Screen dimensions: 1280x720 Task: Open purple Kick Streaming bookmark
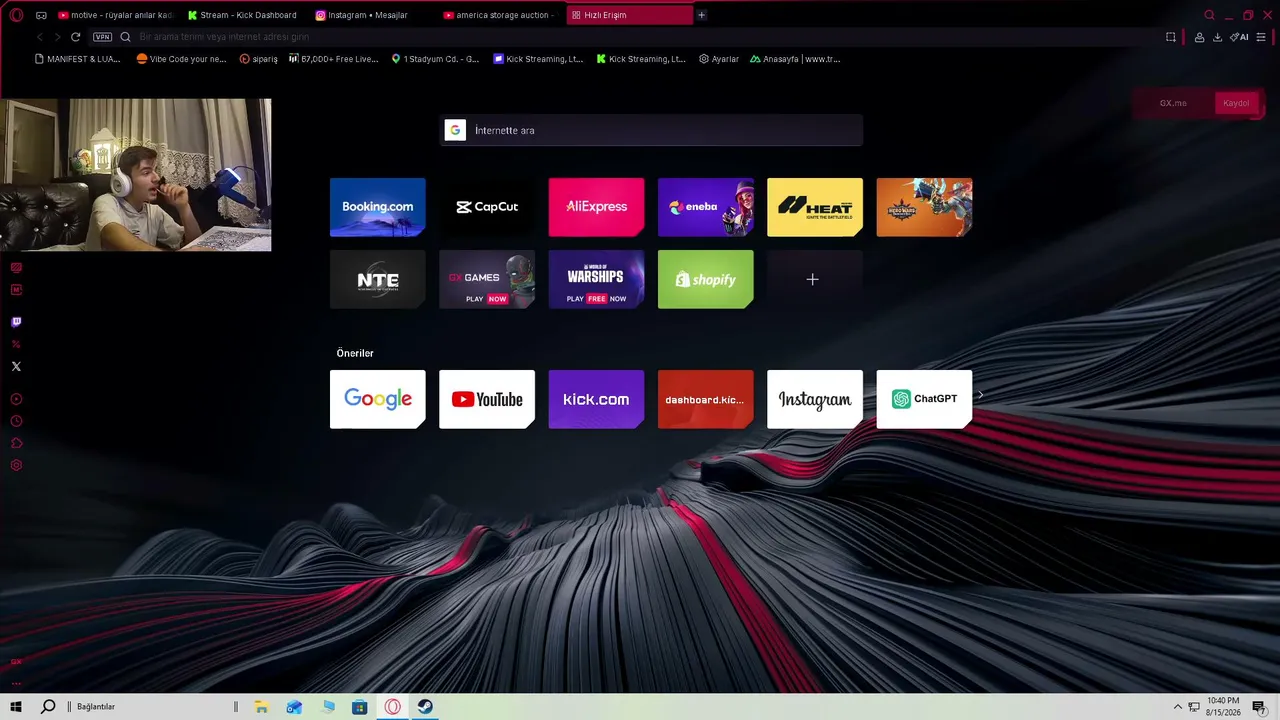[538, 59]
